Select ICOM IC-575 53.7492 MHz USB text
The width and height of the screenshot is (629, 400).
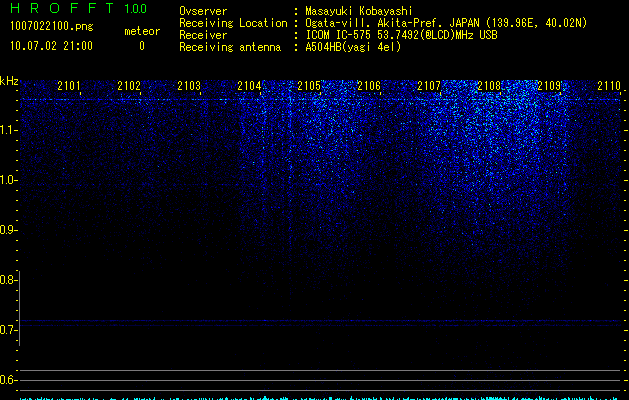[x=401, y=35]
